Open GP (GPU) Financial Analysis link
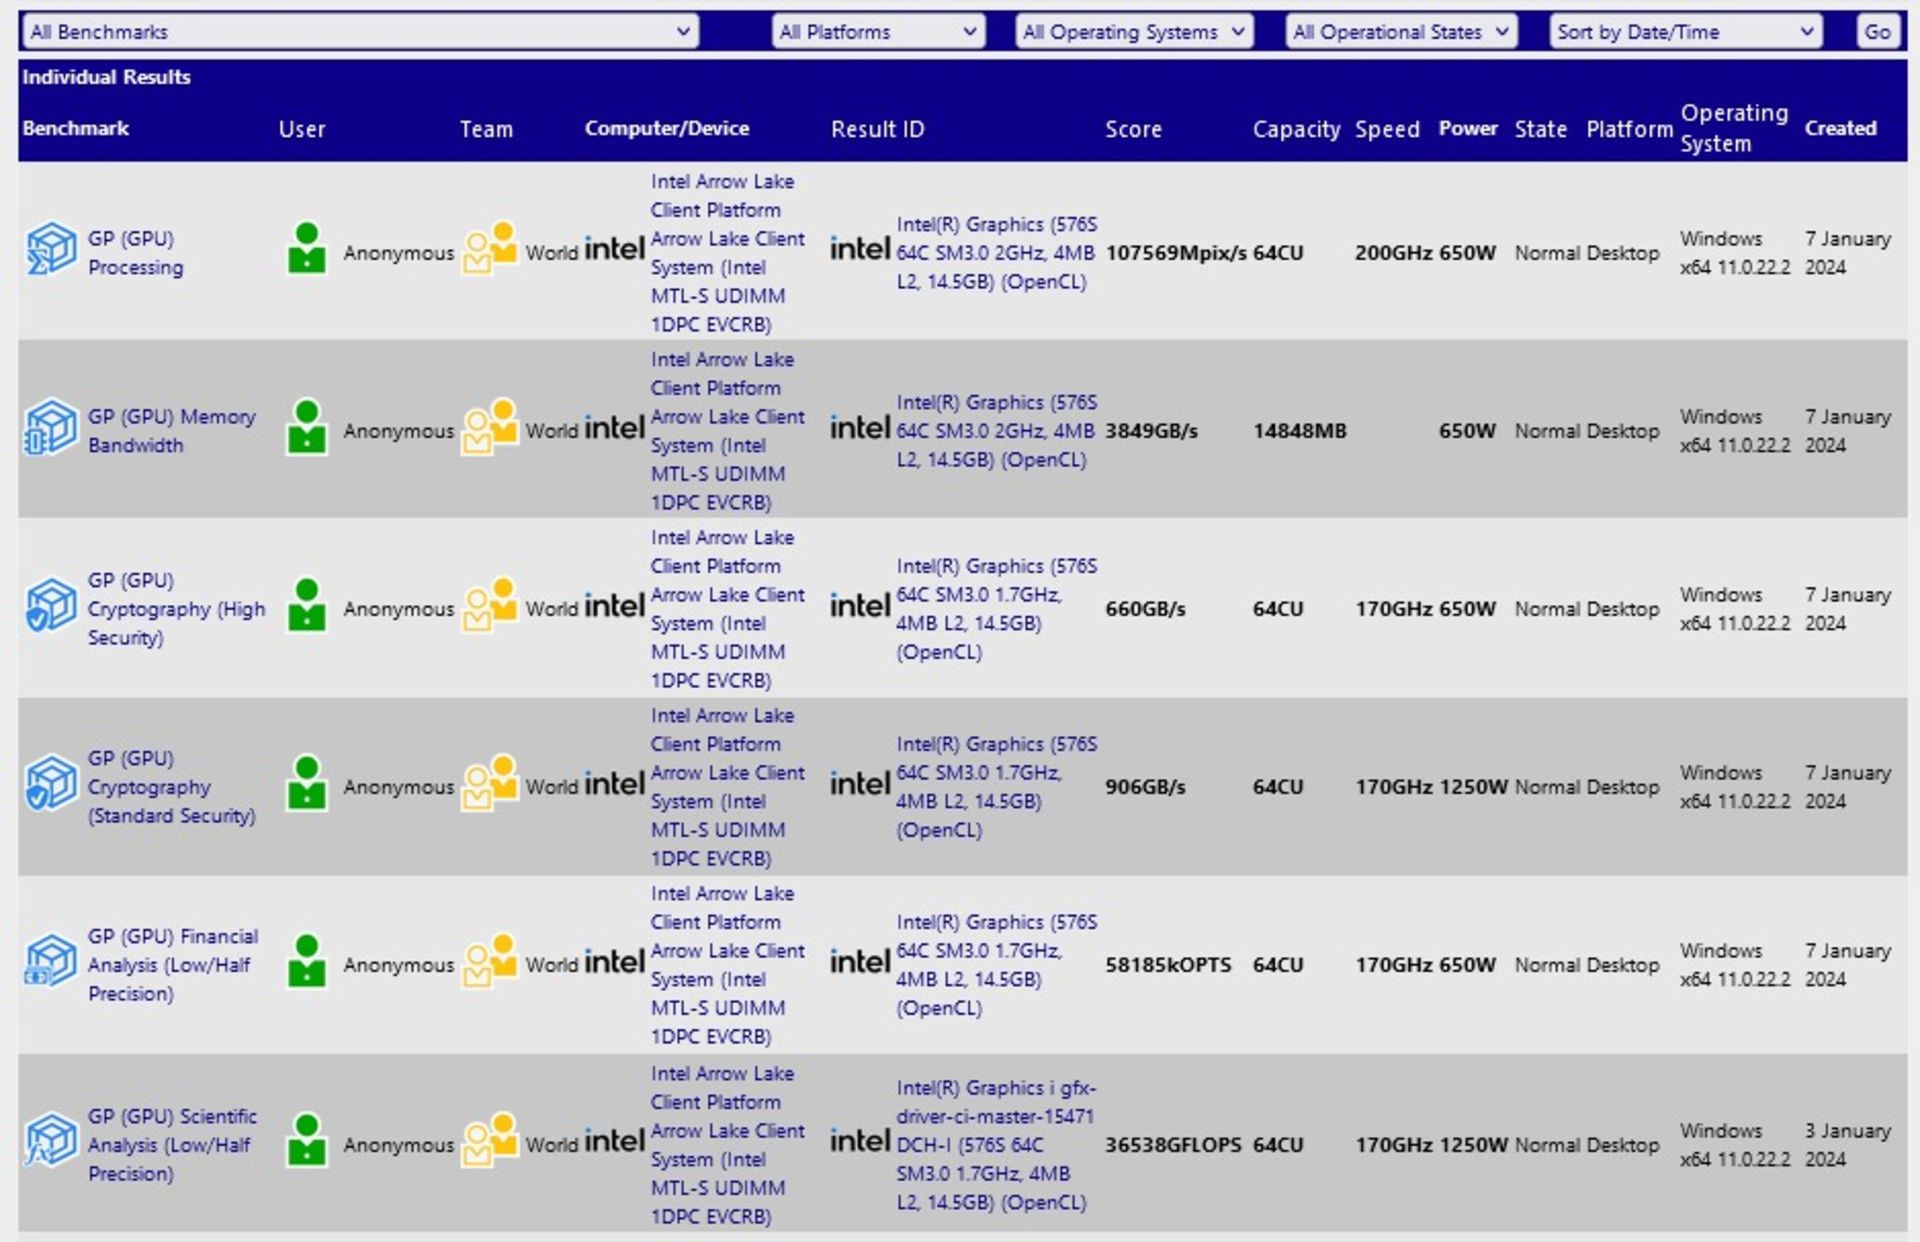This screenshot has width=1920, height=1242. coord(173,965)
